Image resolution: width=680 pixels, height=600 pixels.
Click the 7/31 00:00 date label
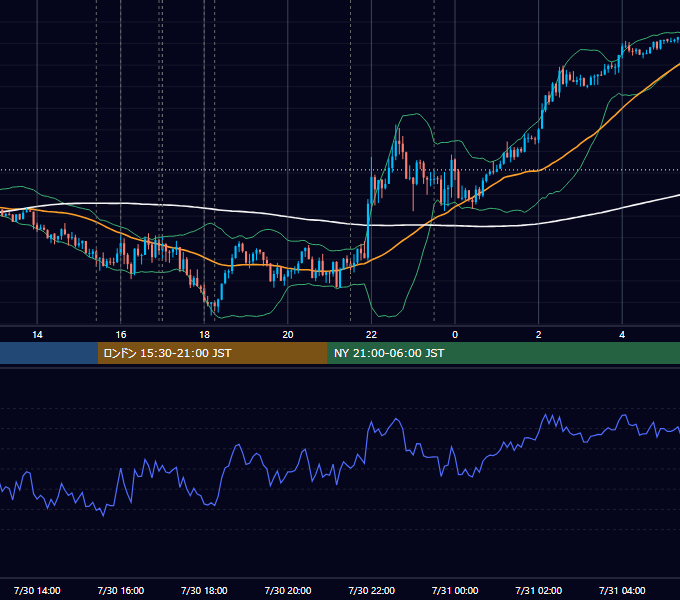point(455,590)
